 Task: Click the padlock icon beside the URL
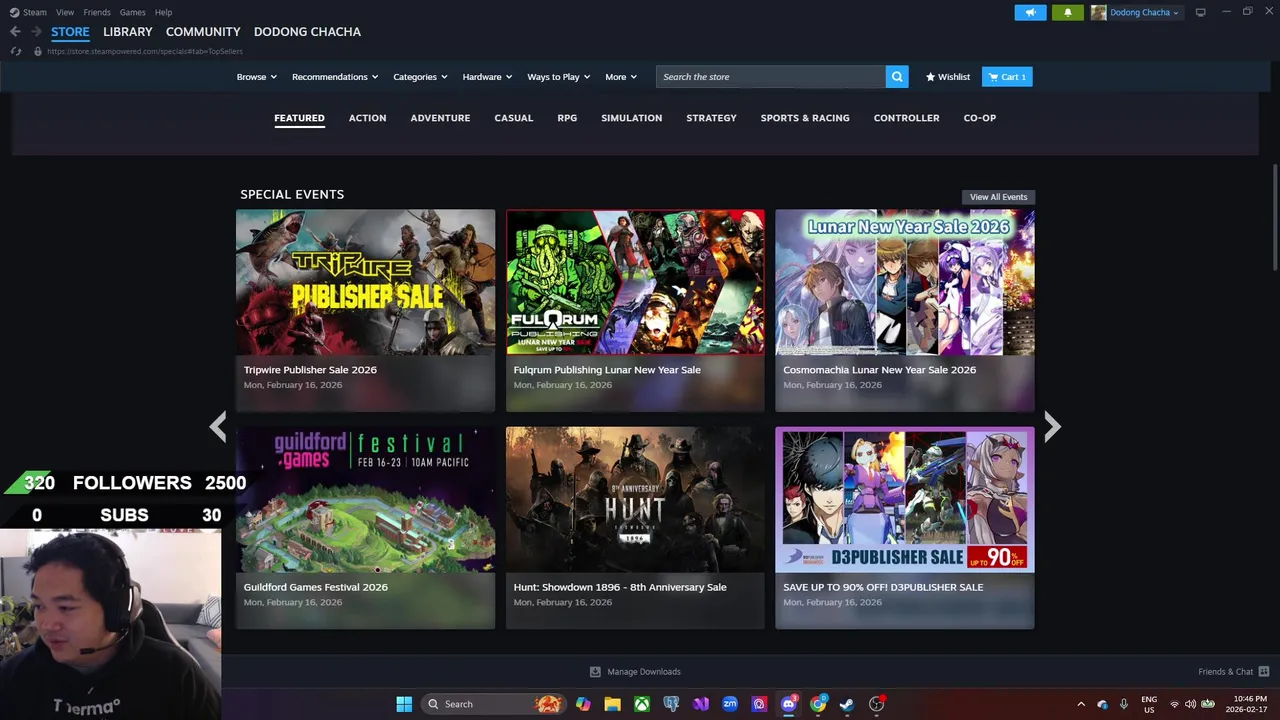pyautogui.click(x=38, y=51)
